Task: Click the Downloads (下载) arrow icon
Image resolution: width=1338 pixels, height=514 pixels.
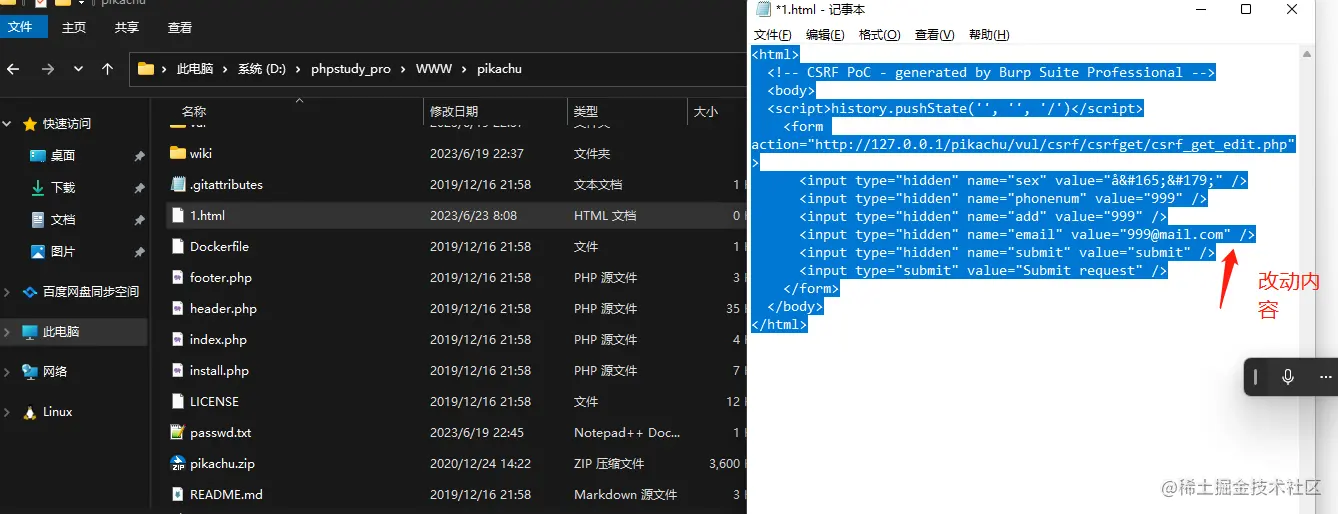Action: [38, 187]
